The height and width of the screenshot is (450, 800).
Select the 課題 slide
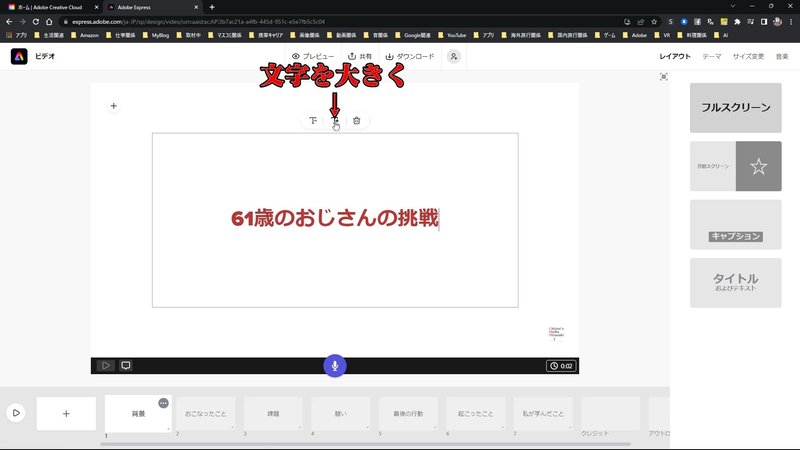(x=273, y=414)
